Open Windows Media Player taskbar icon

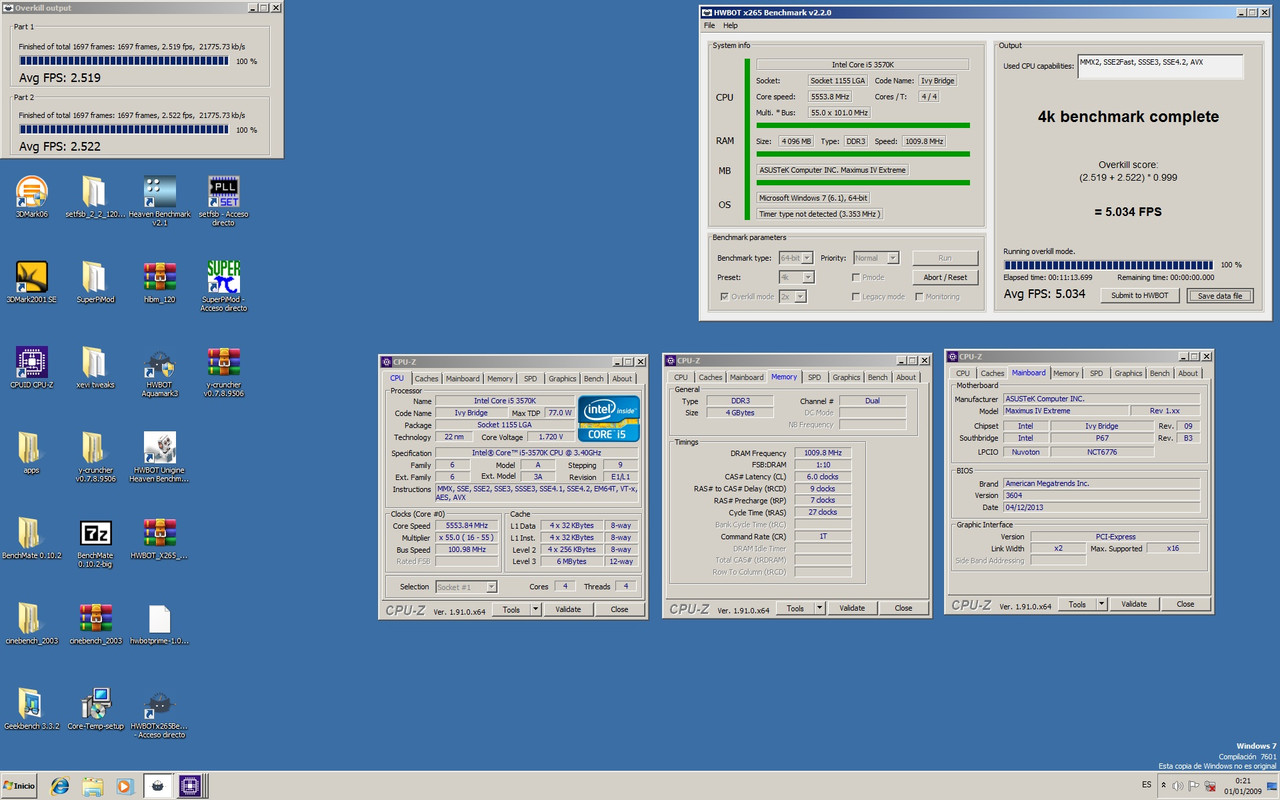click(125, 786)
